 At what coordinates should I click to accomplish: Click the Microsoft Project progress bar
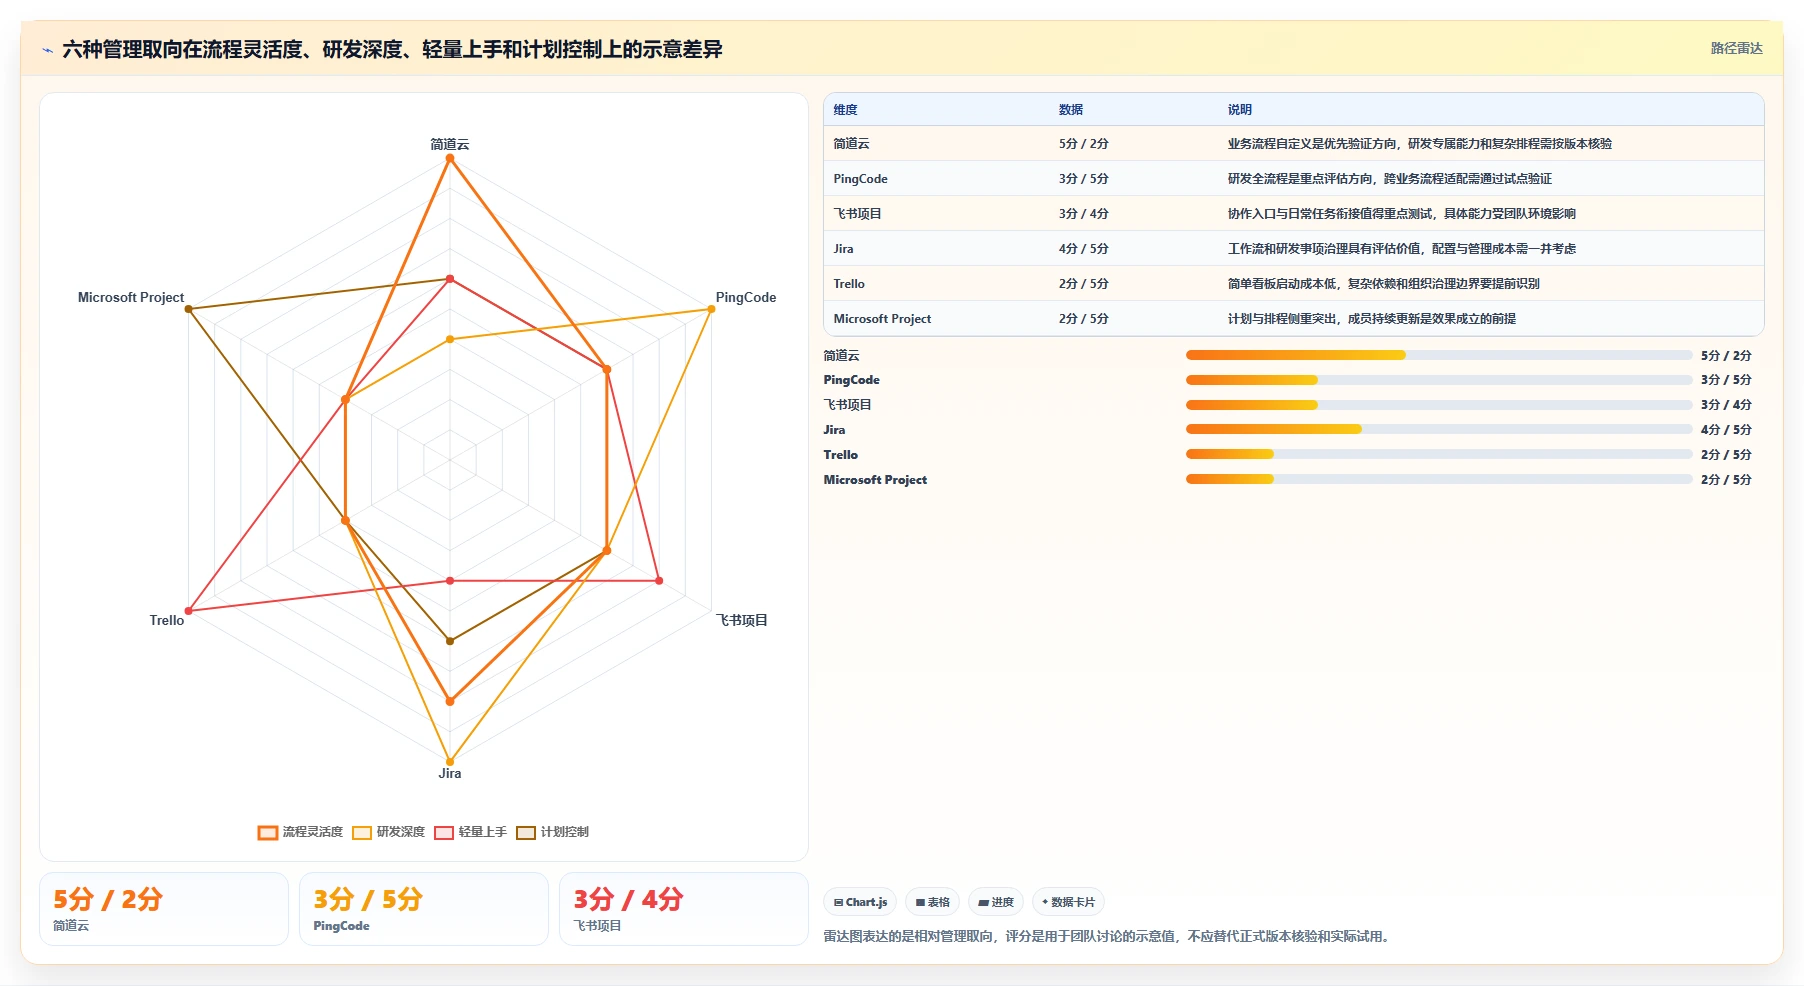1439,480
